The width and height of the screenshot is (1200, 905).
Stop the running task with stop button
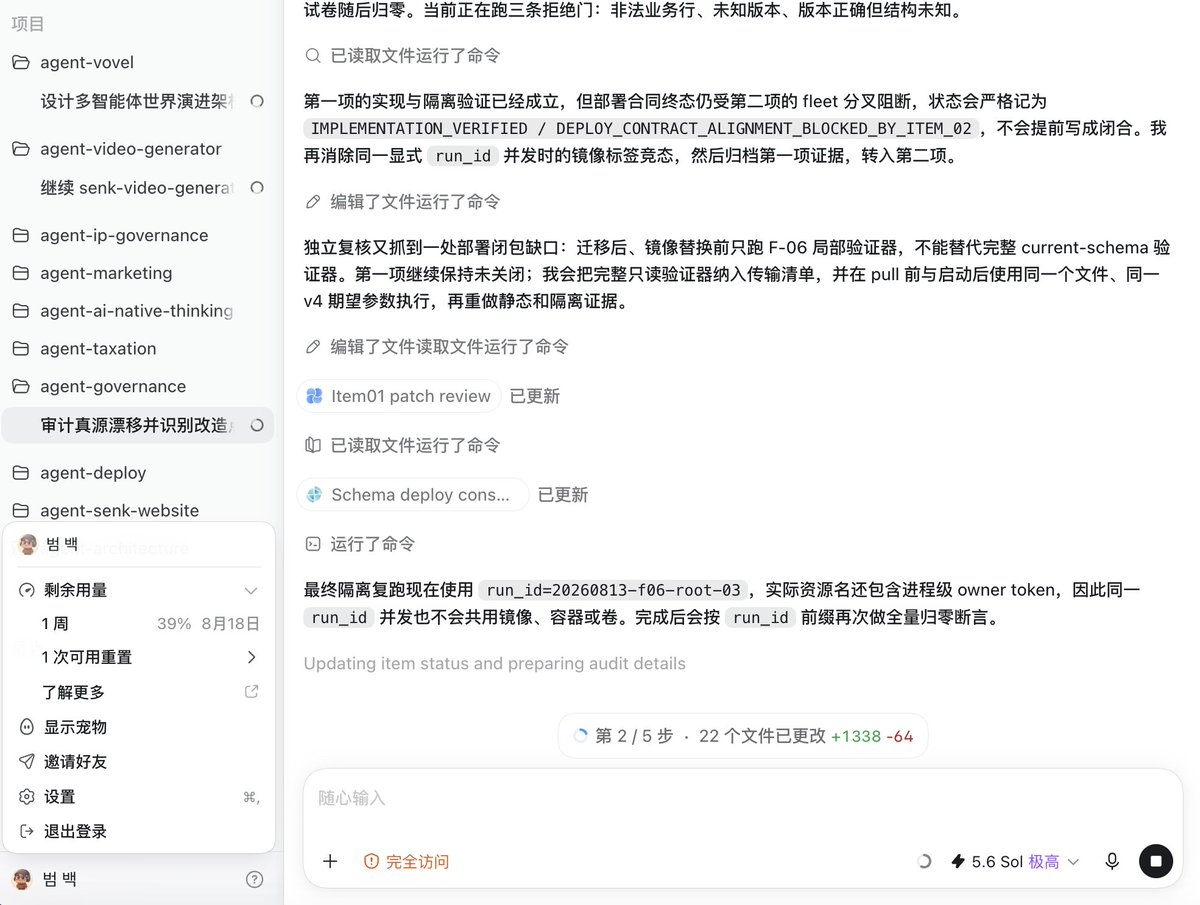pyautogui.click(x=1156, y=862)
